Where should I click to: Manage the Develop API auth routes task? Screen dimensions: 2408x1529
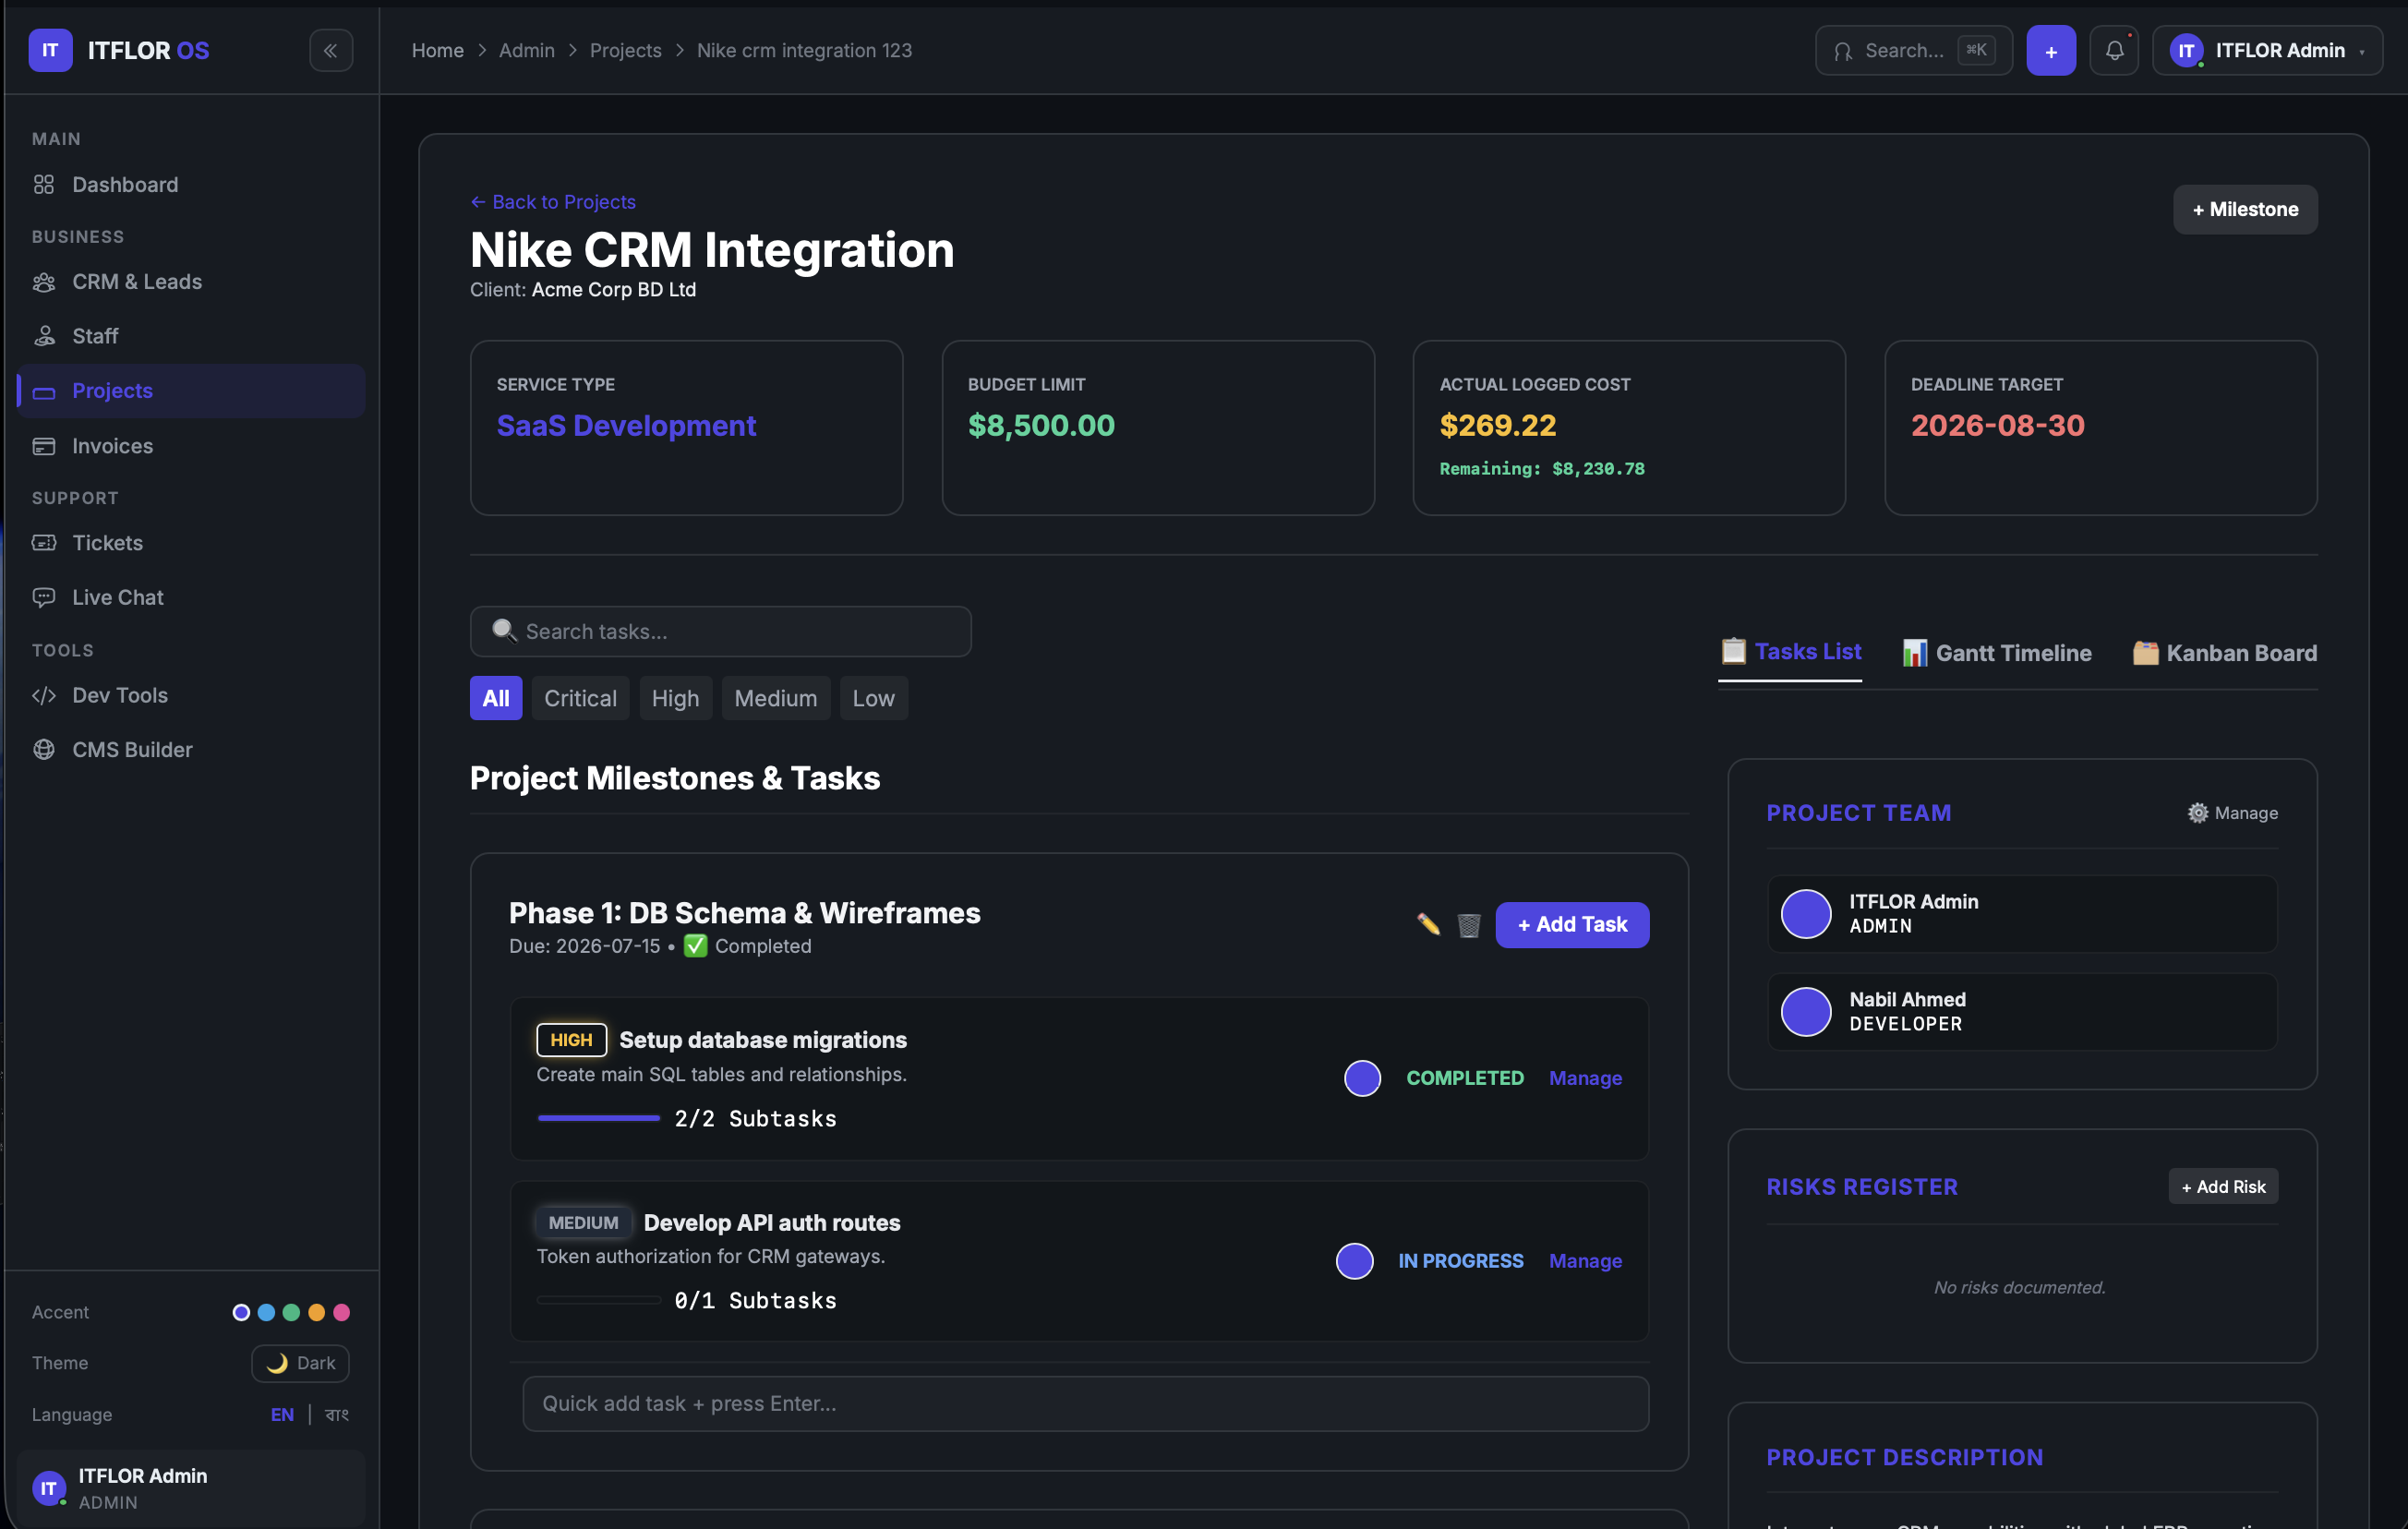tap(1585, 1261)
